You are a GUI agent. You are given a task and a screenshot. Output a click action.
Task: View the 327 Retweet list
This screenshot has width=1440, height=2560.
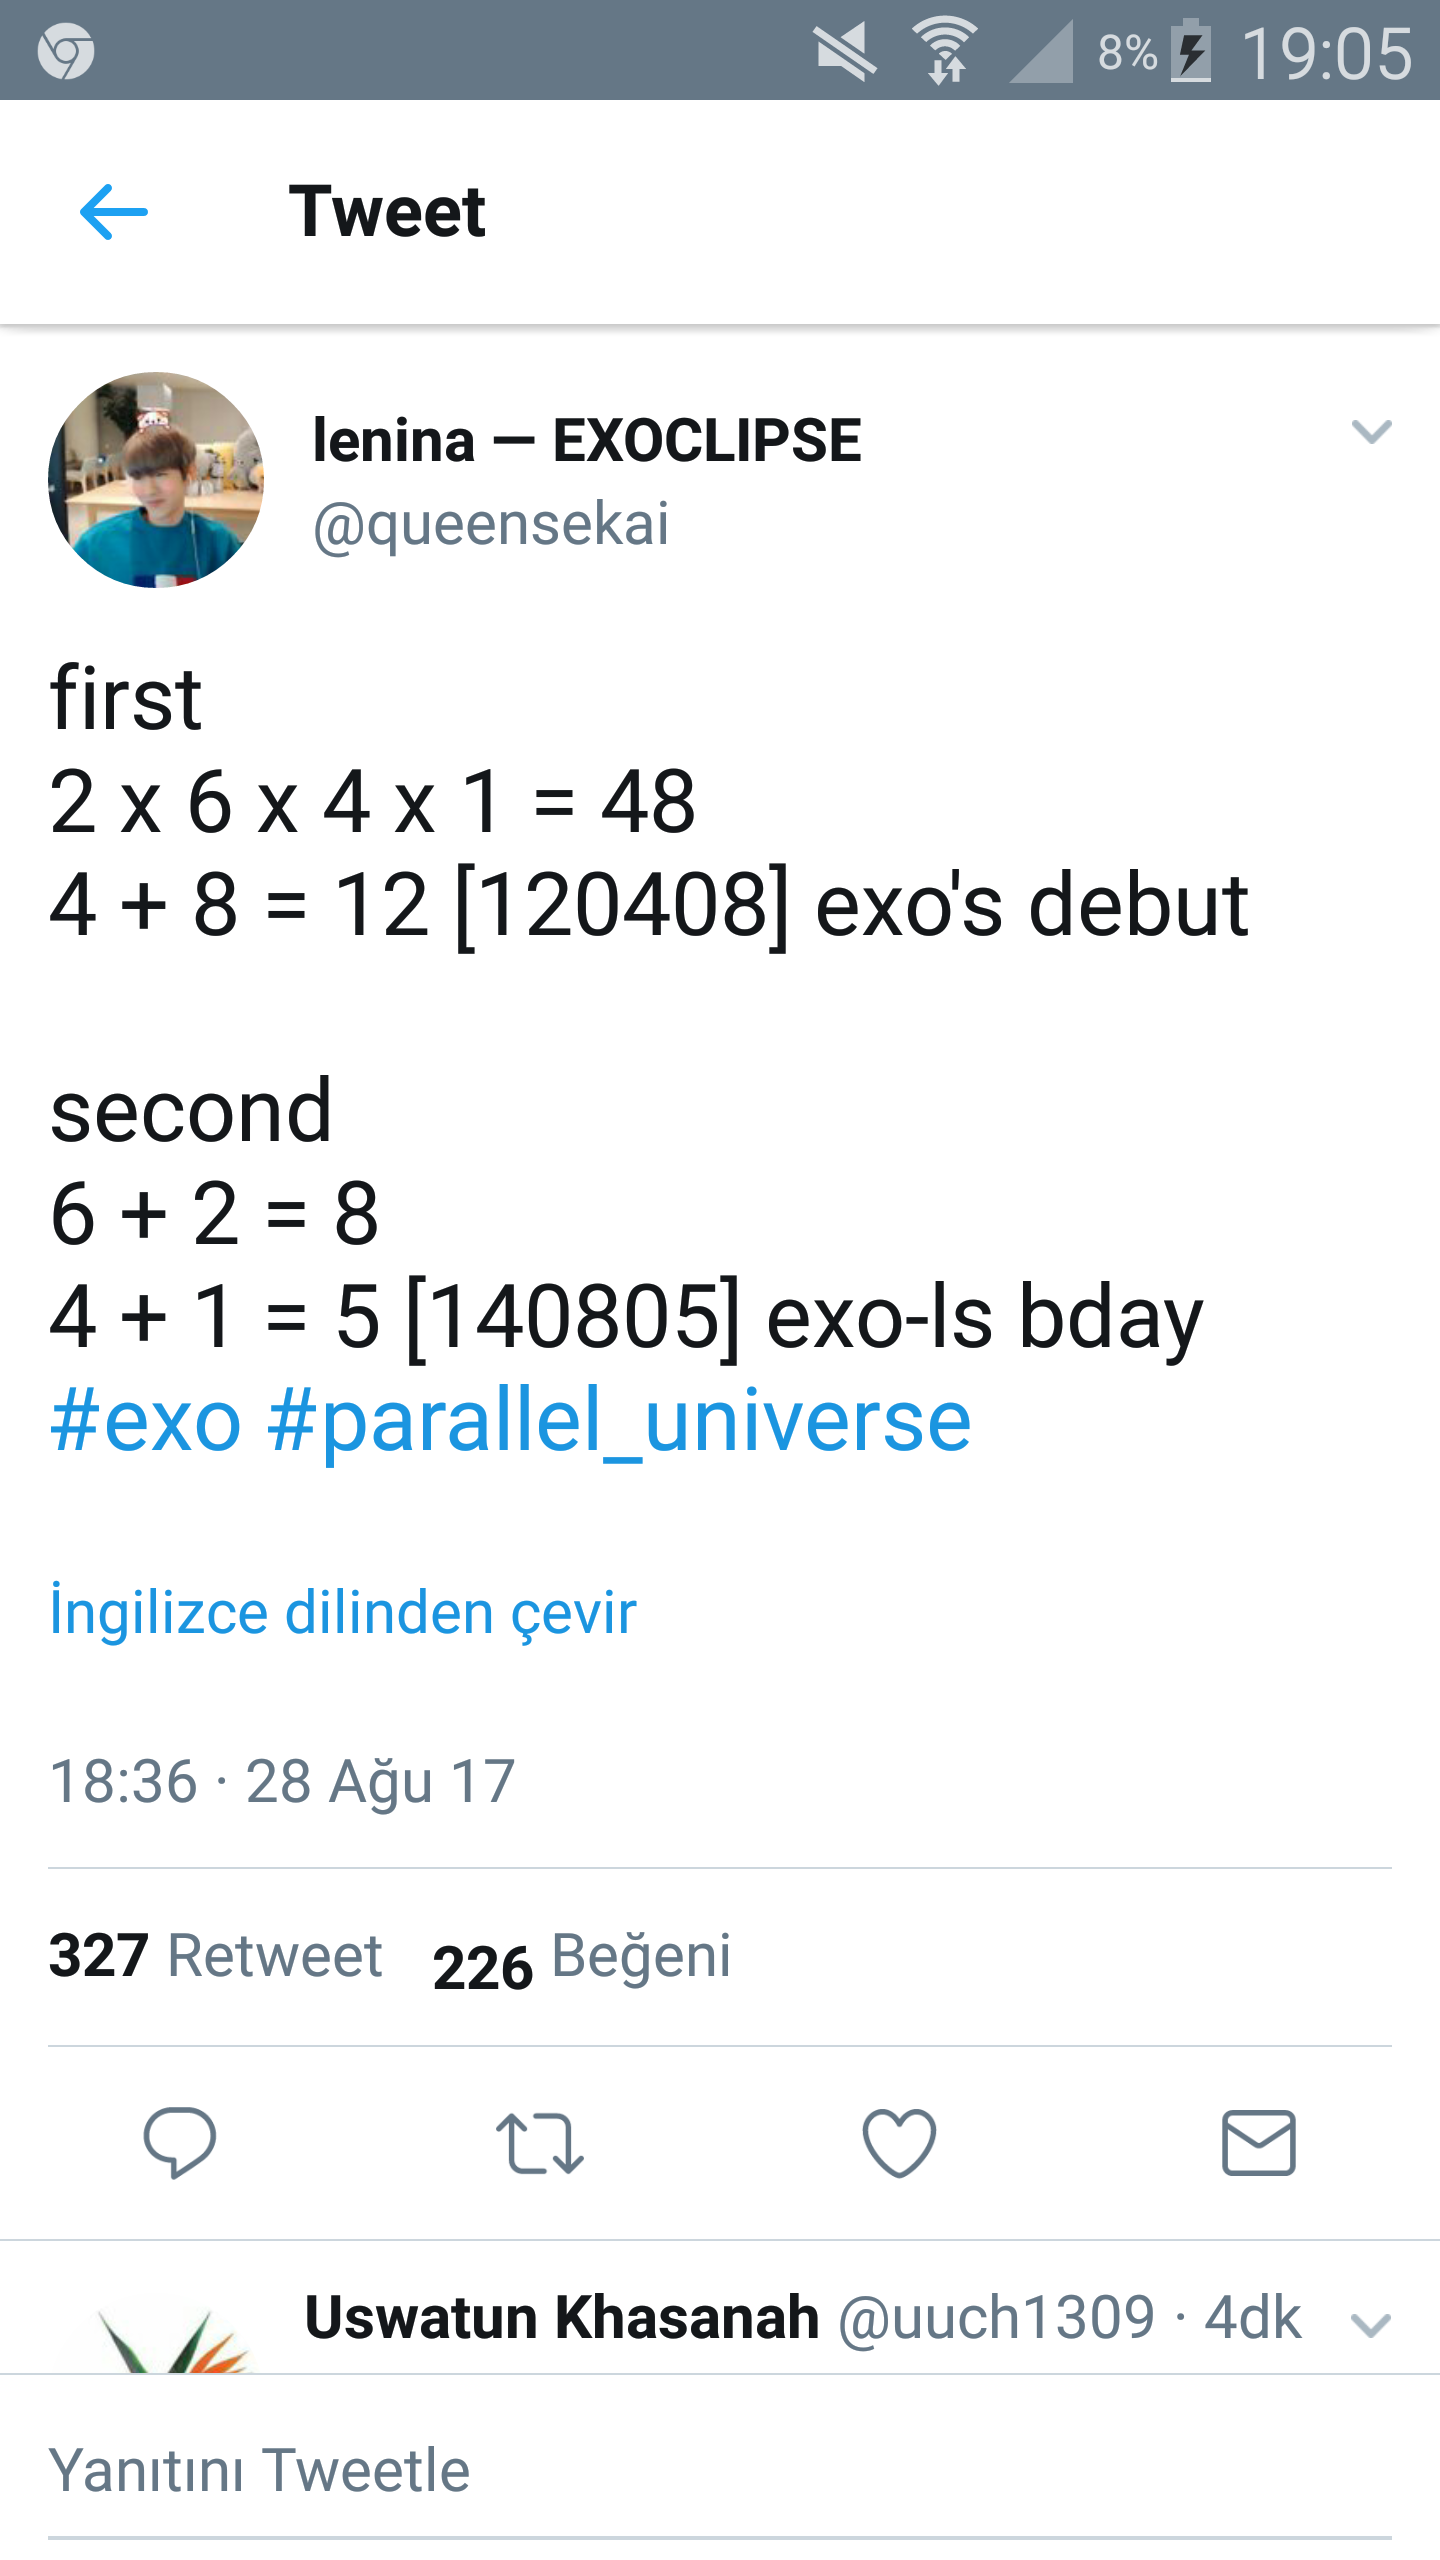coord(216,1956)
